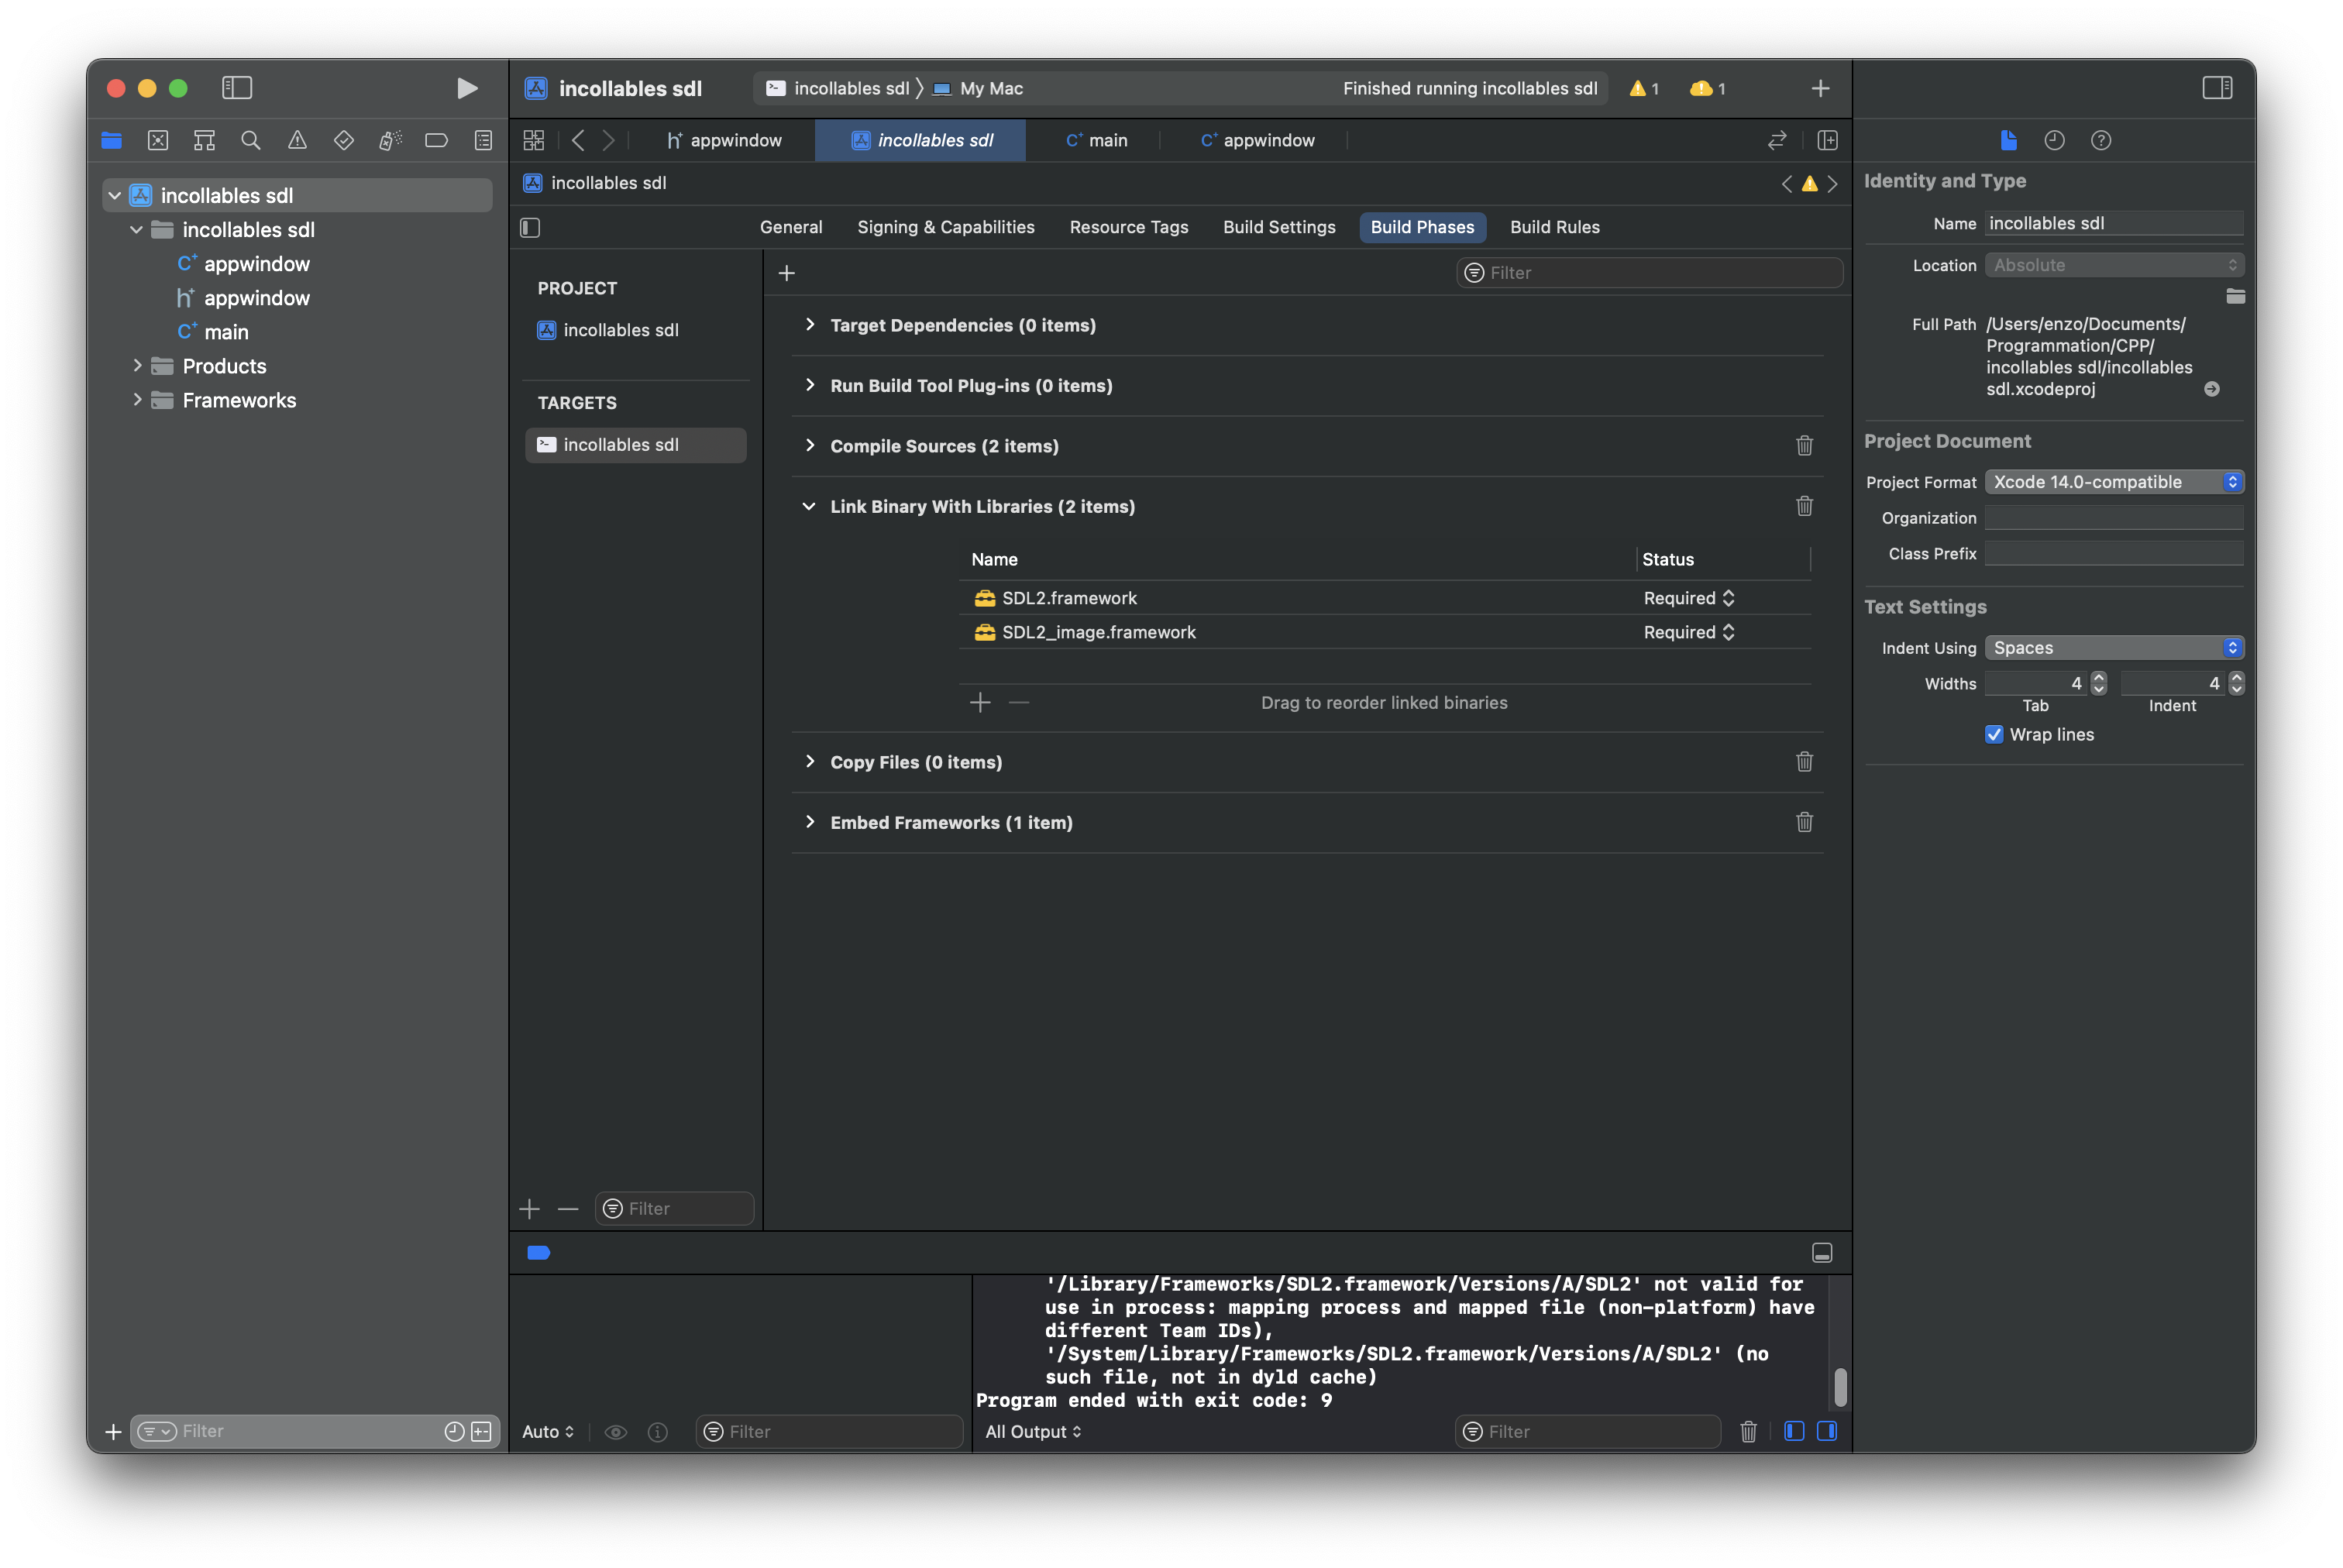Viewport: 2343px width, 1568px height.
Task: Add a new tab with plus
Action: click(x=1820, y=88)
